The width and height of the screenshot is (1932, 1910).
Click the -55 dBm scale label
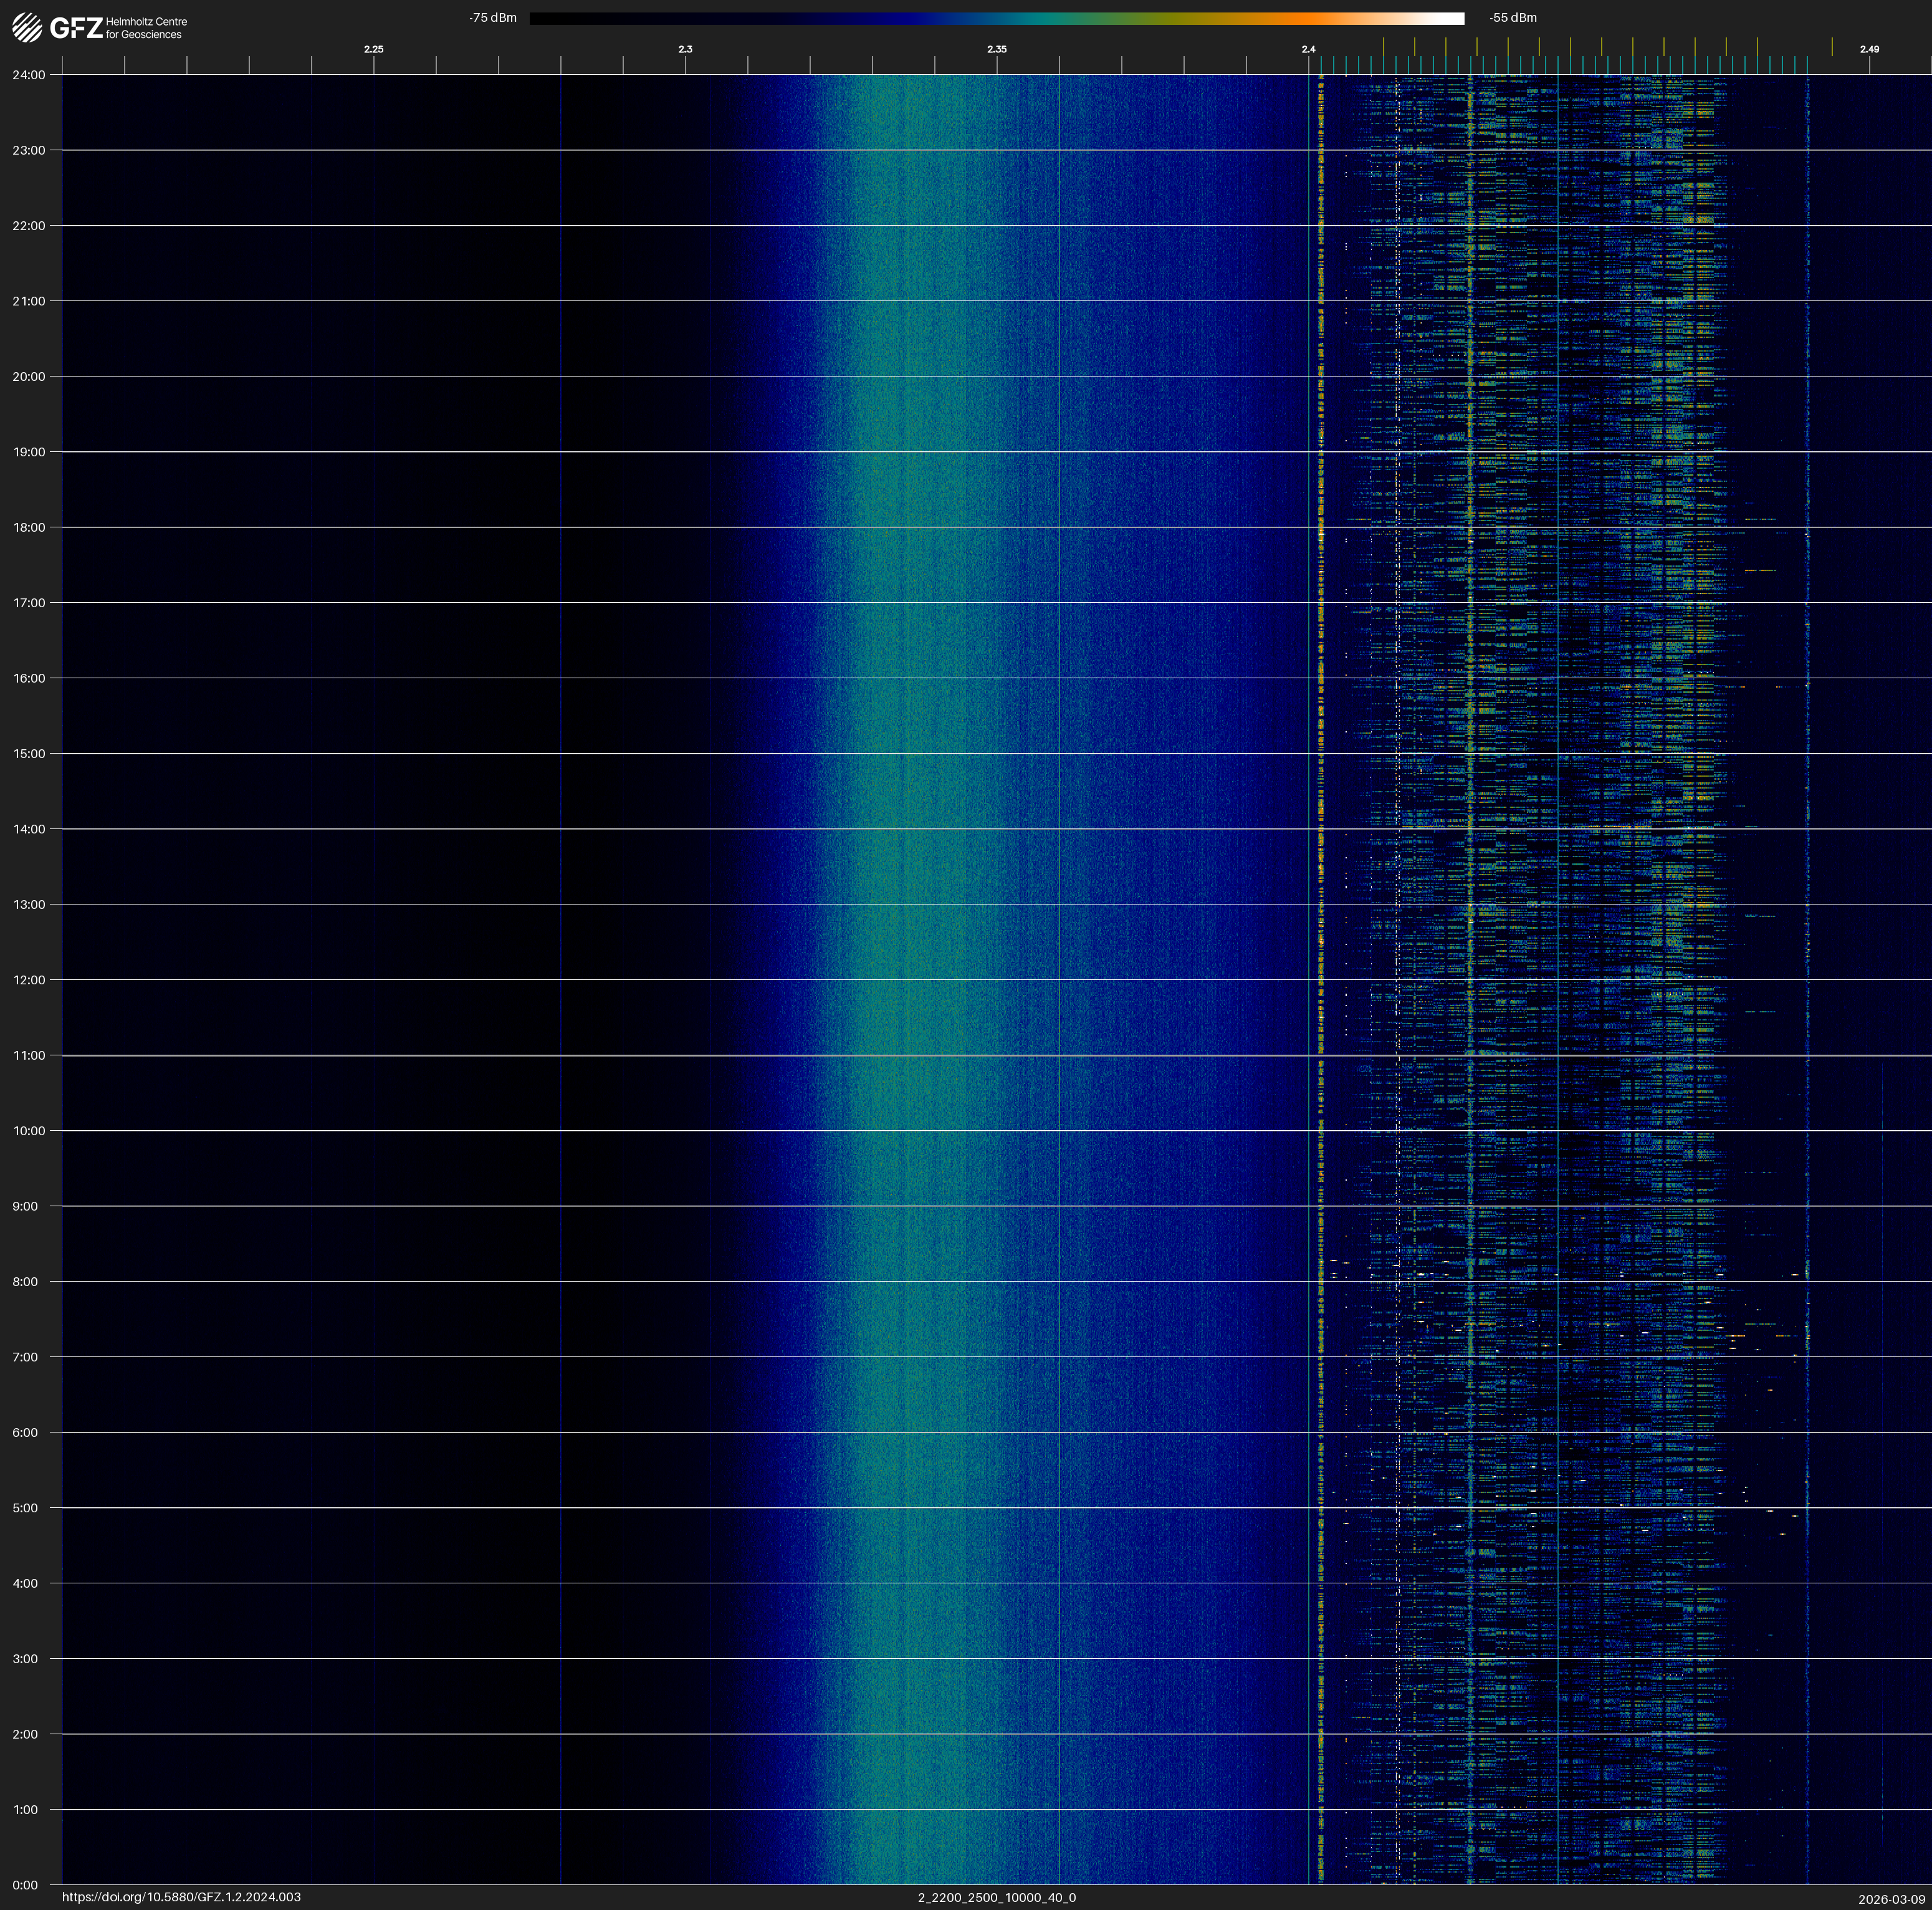tap(1513, 18)
